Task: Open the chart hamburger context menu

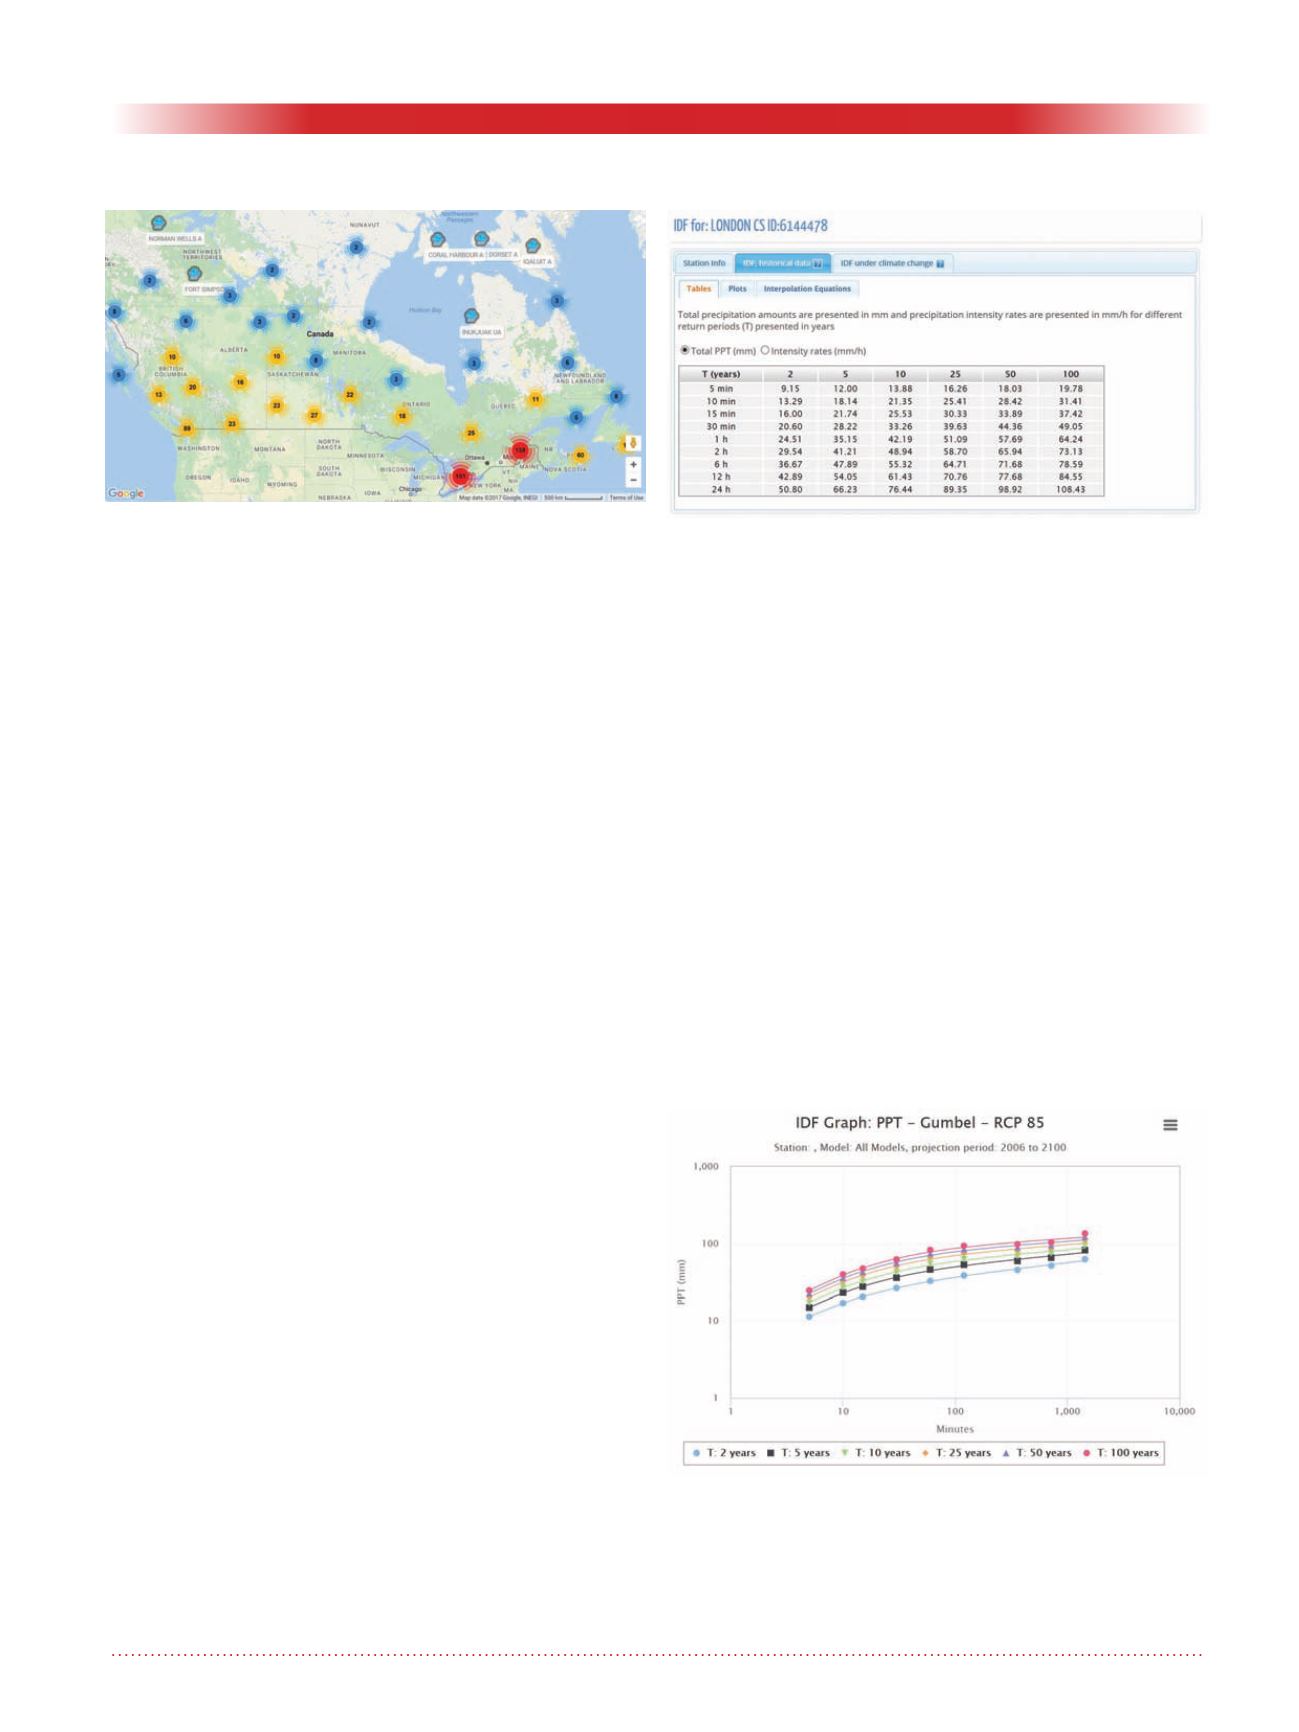Action: (1170, 1125)
